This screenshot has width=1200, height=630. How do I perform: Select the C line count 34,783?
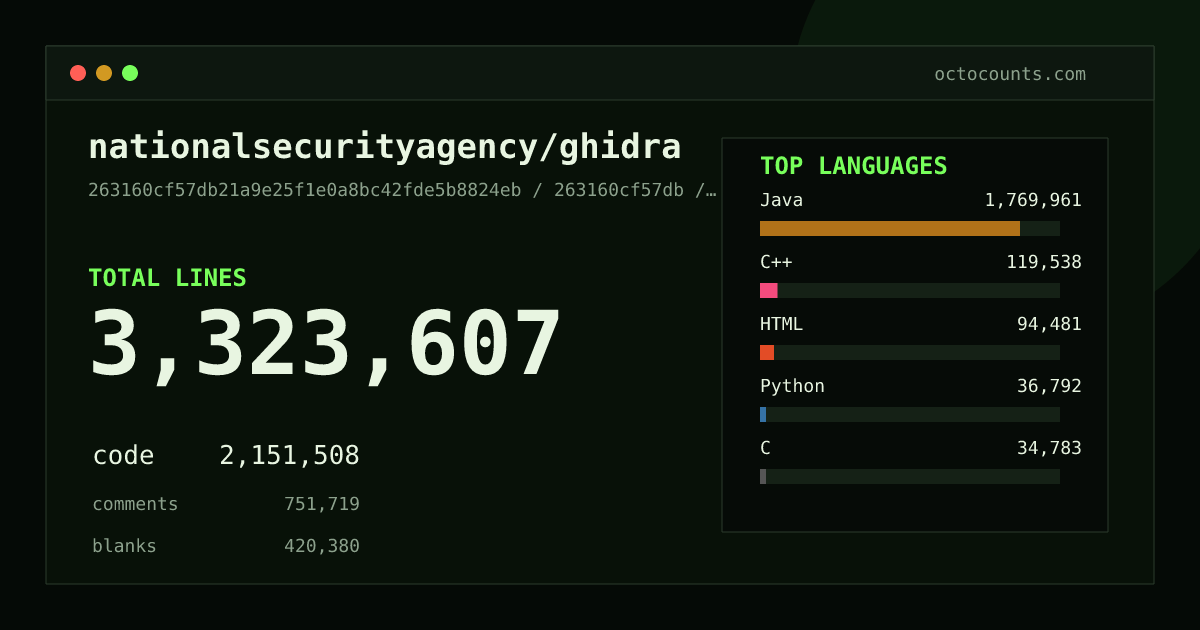point(1049,448)
